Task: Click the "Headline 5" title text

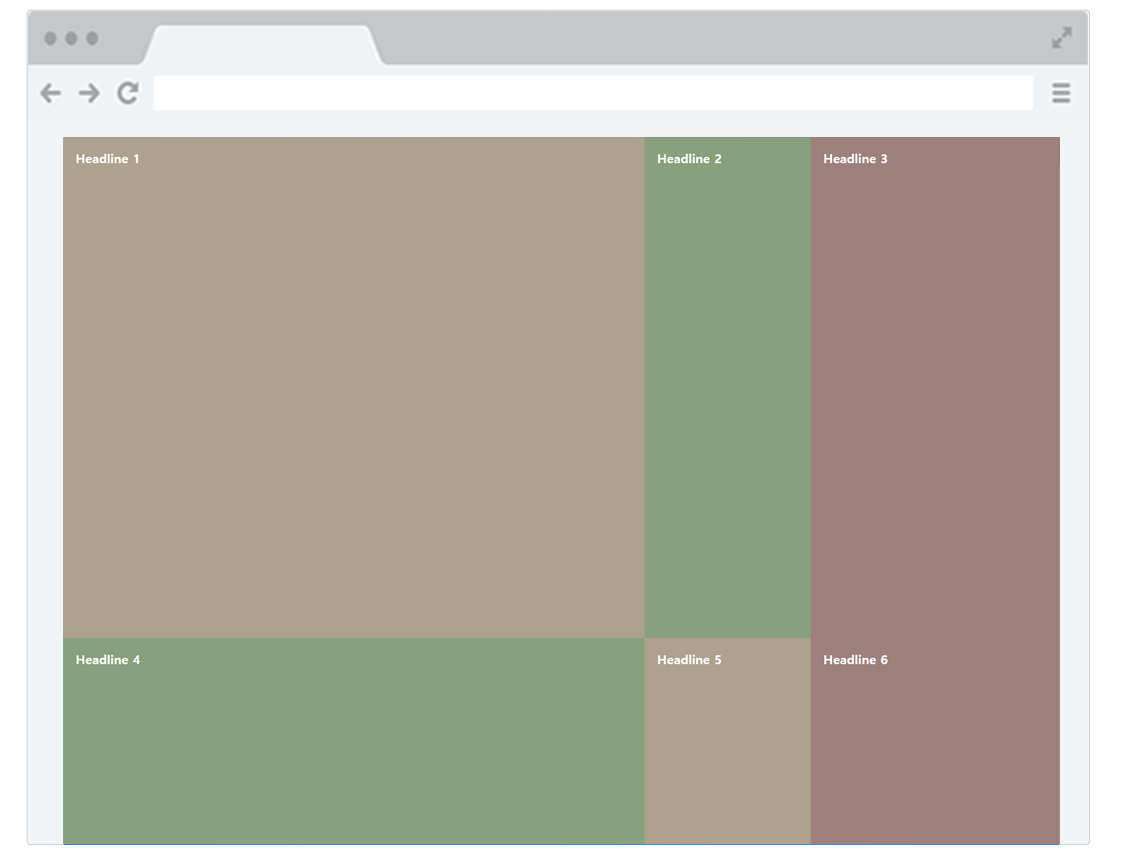Action: click(689, 660)
